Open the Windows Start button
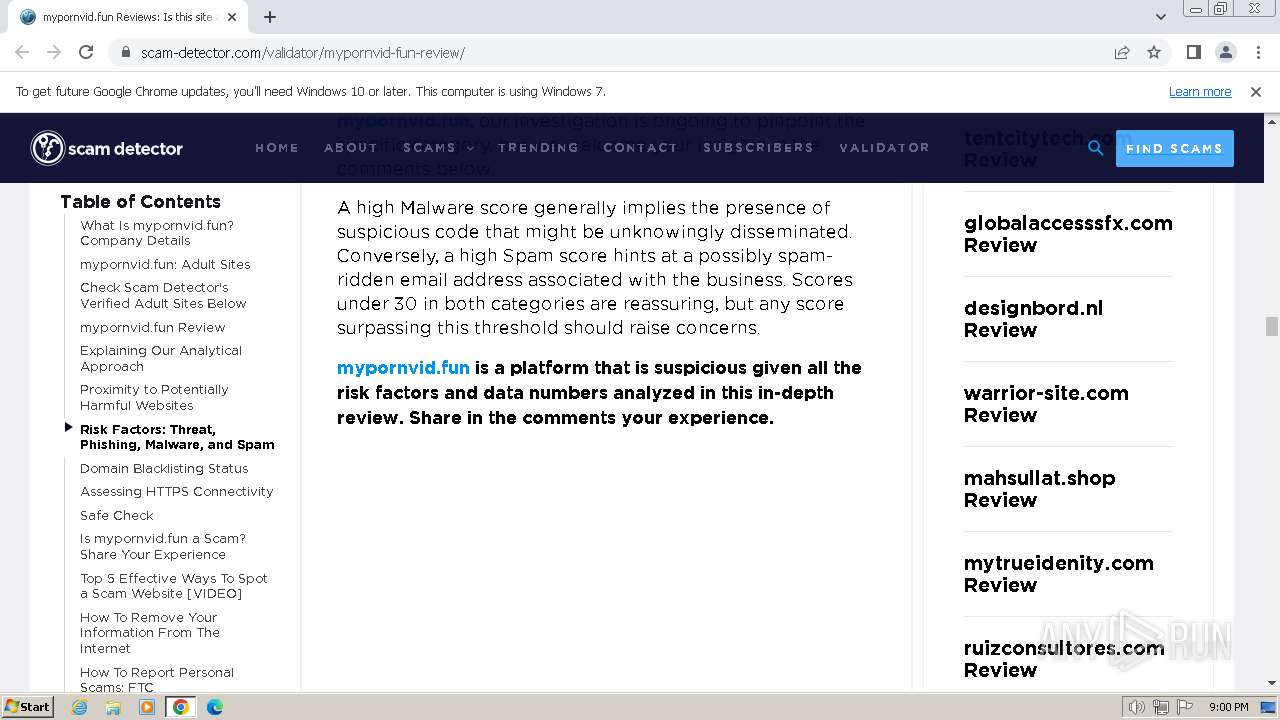1280x720 pixels. click(x=27, y=707)
